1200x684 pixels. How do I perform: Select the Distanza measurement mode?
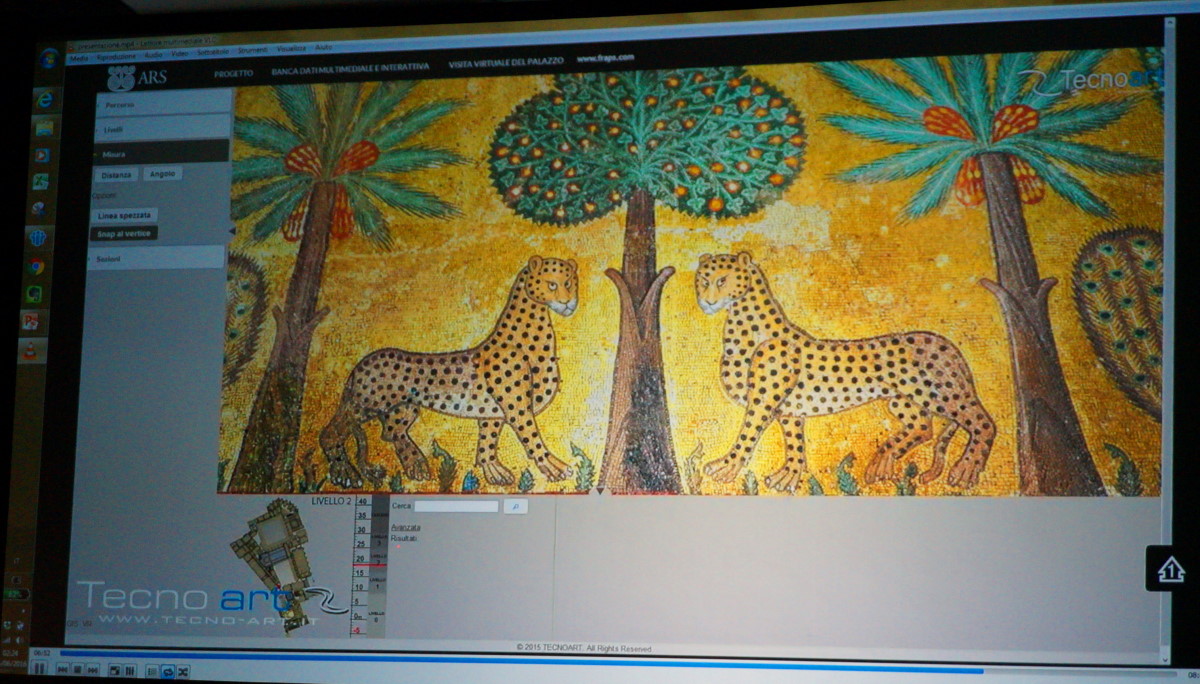(x=114, y=174)
